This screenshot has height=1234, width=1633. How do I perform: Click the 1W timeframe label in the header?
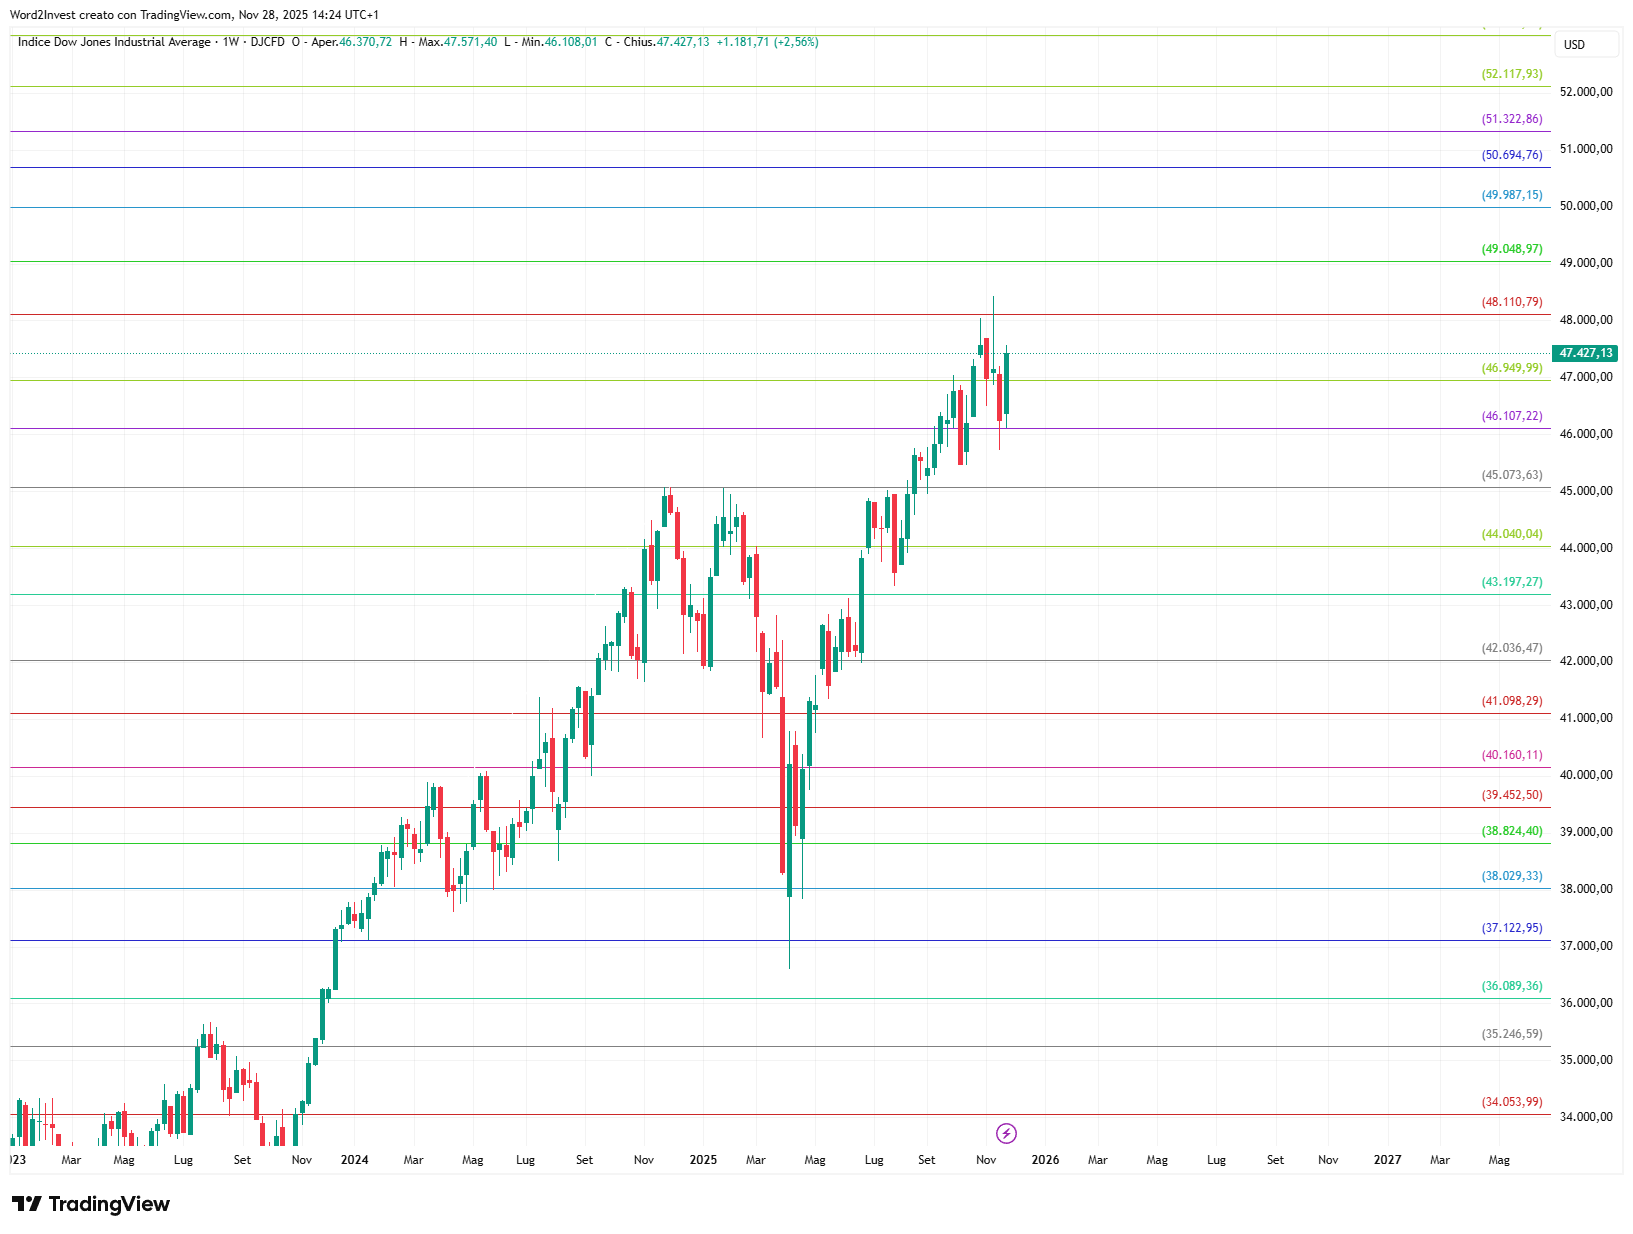pyautogui.click(x=231, y=42)
